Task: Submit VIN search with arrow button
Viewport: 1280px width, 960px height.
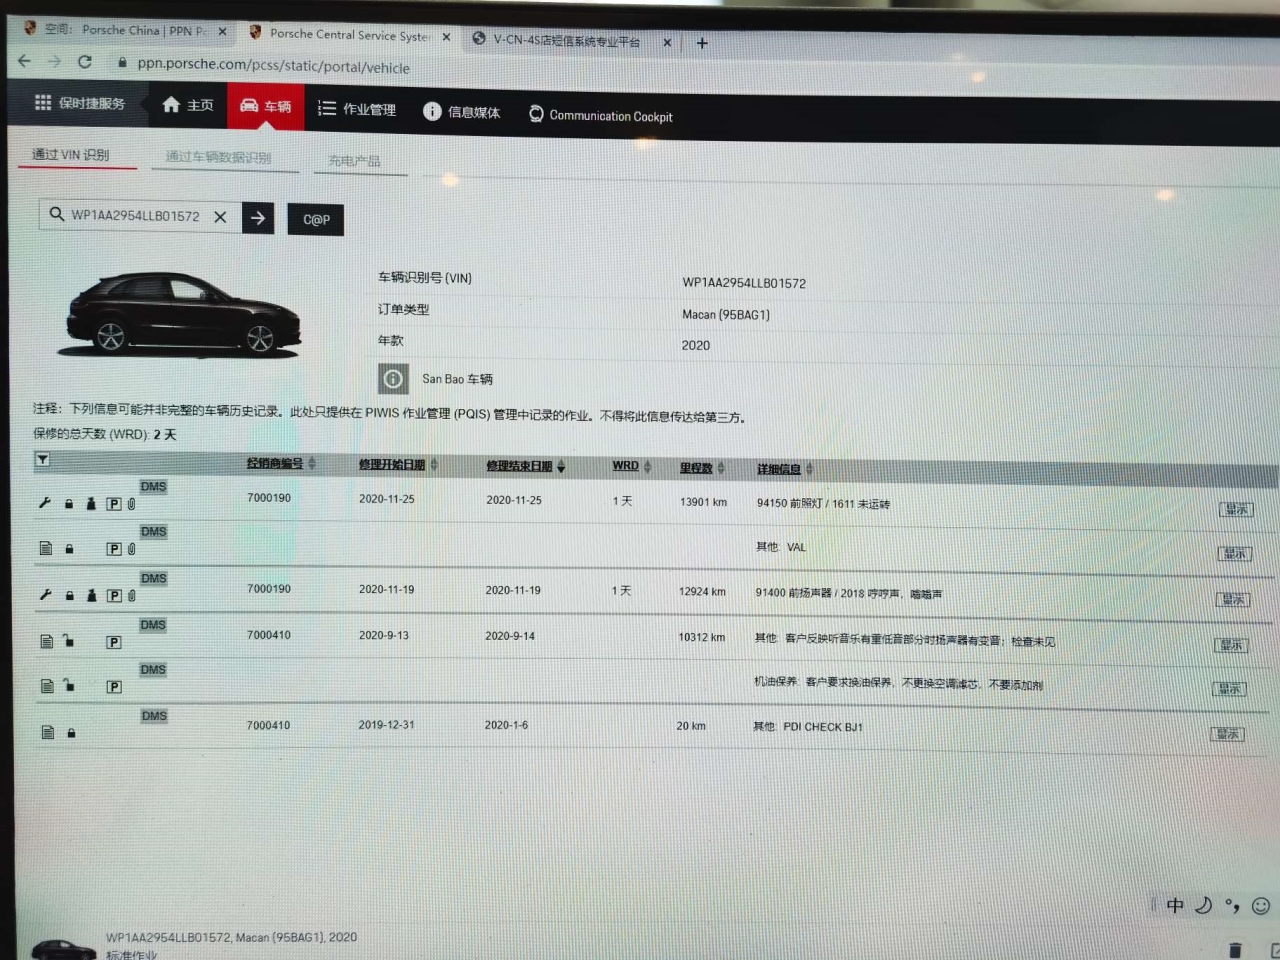Action: click(x=258, y=217)
